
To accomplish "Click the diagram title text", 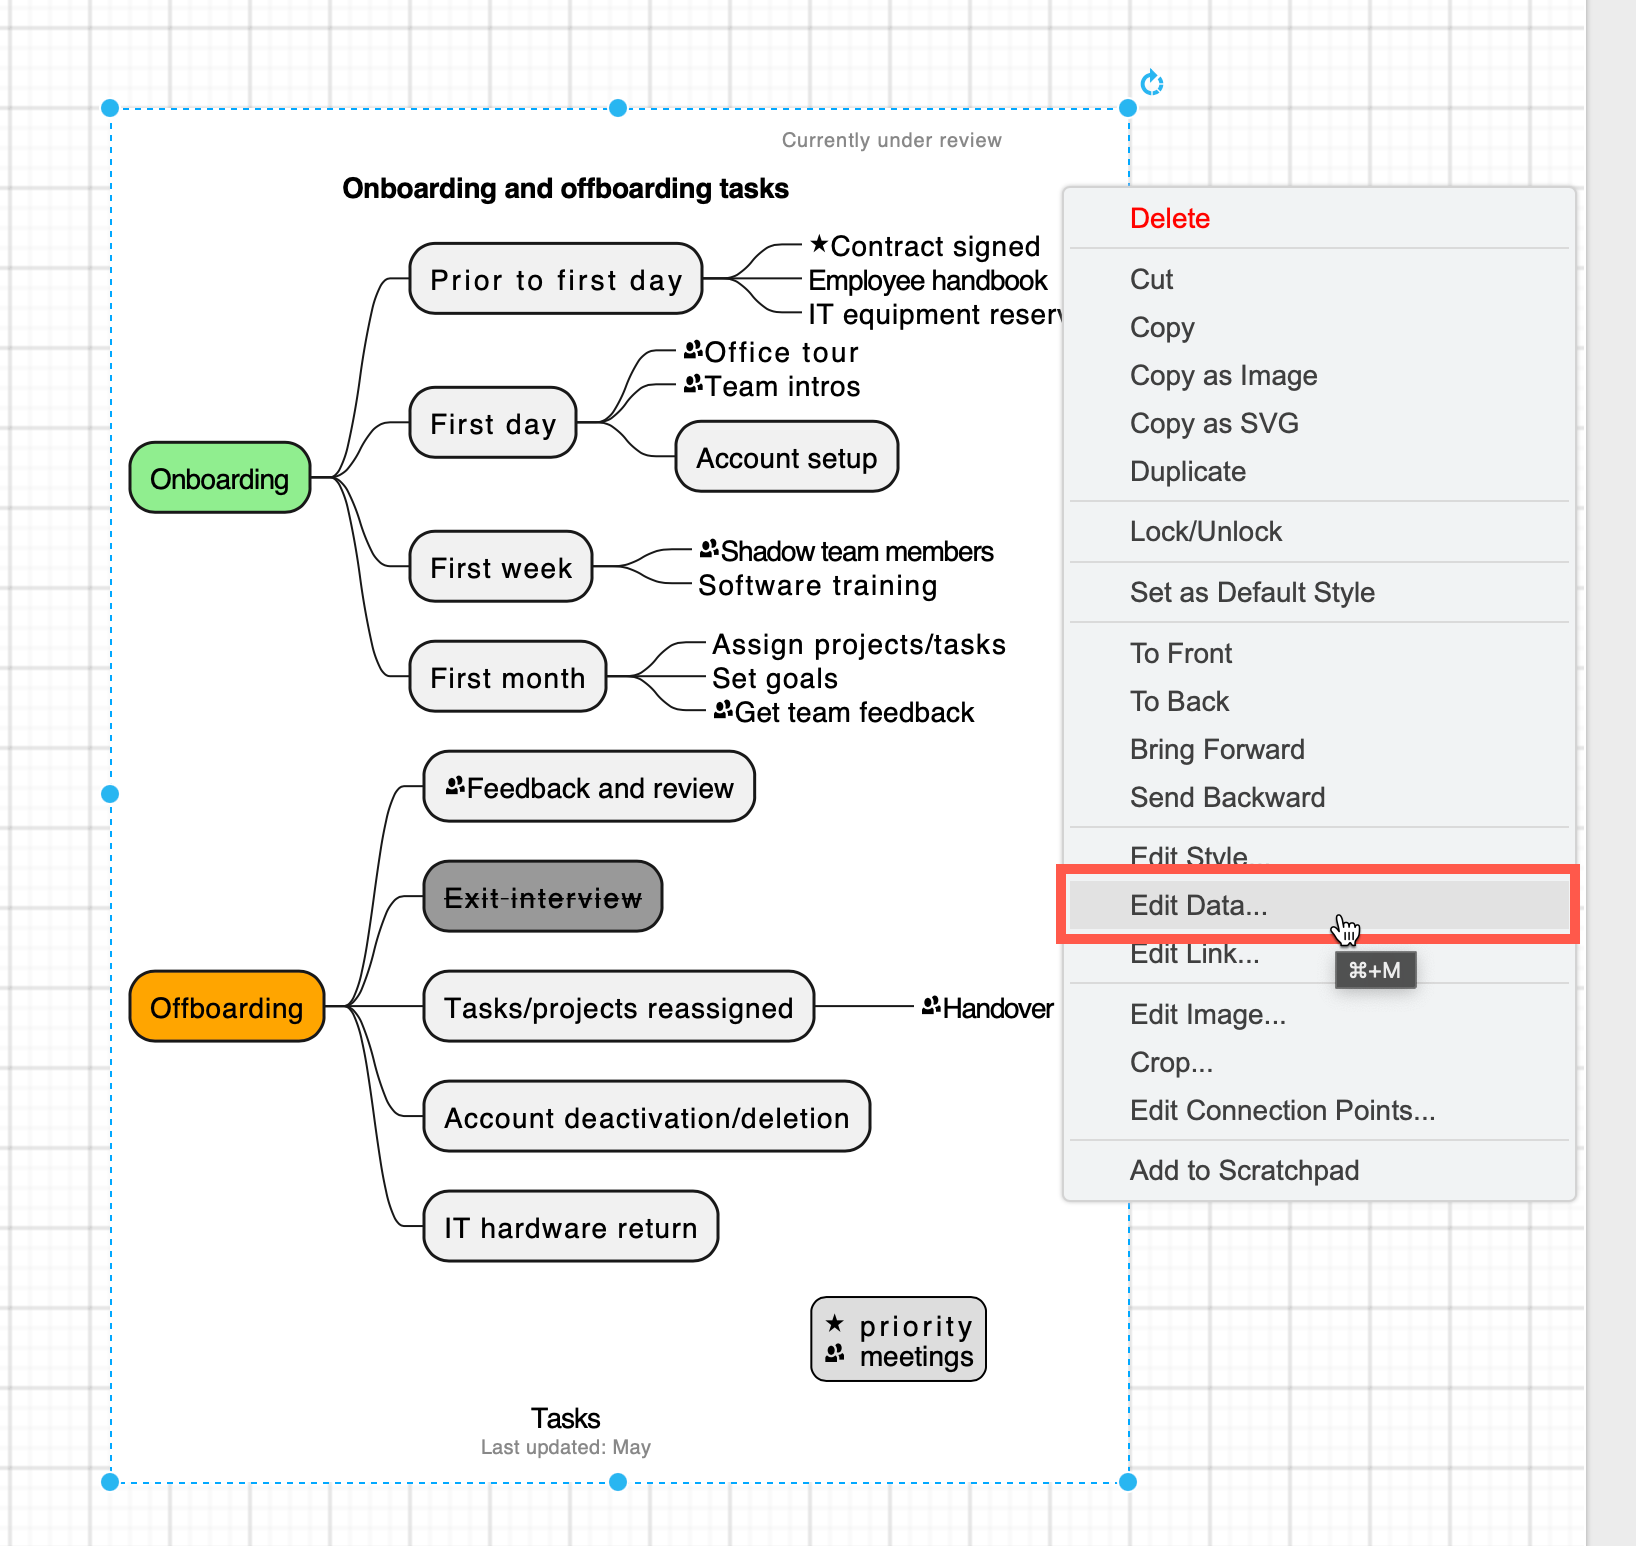I will pyautogui.click(x=566, y=188).
